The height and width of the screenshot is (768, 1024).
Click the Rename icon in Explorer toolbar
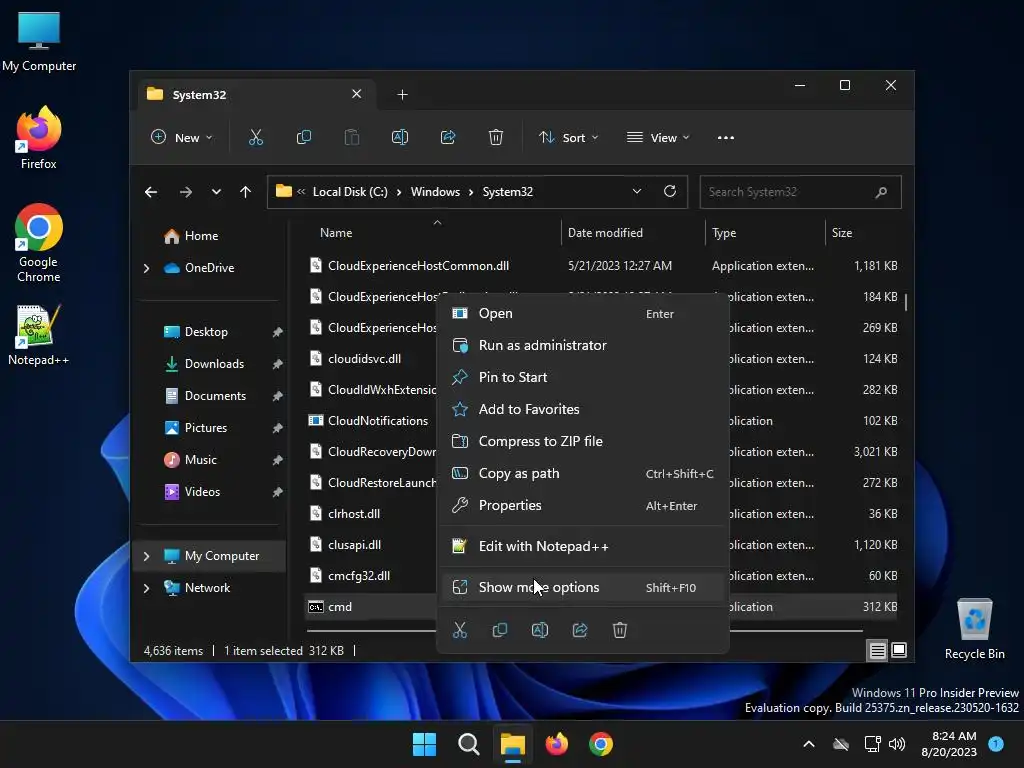(x=400, y=138)
